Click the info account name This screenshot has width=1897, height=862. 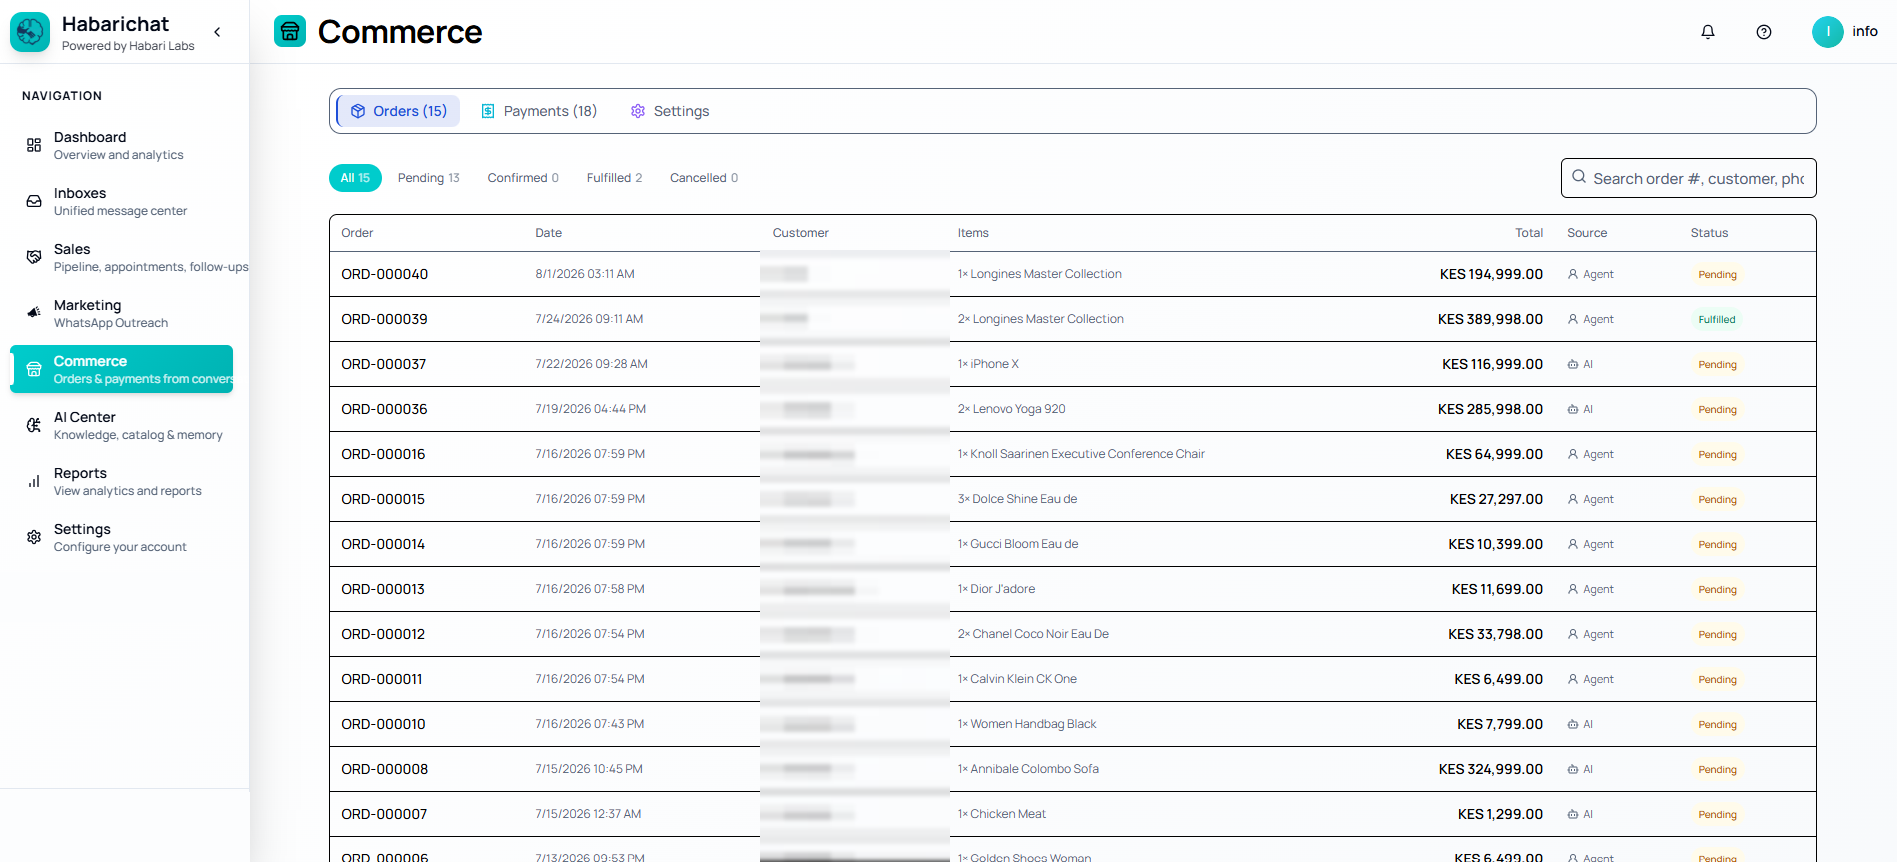tap(1864, 31)
